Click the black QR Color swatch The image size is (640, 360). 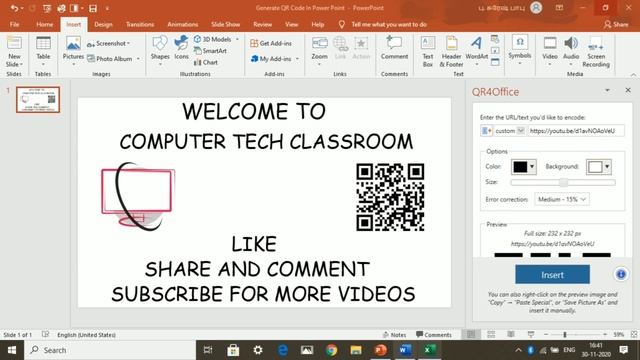click(x=520, y=167)
